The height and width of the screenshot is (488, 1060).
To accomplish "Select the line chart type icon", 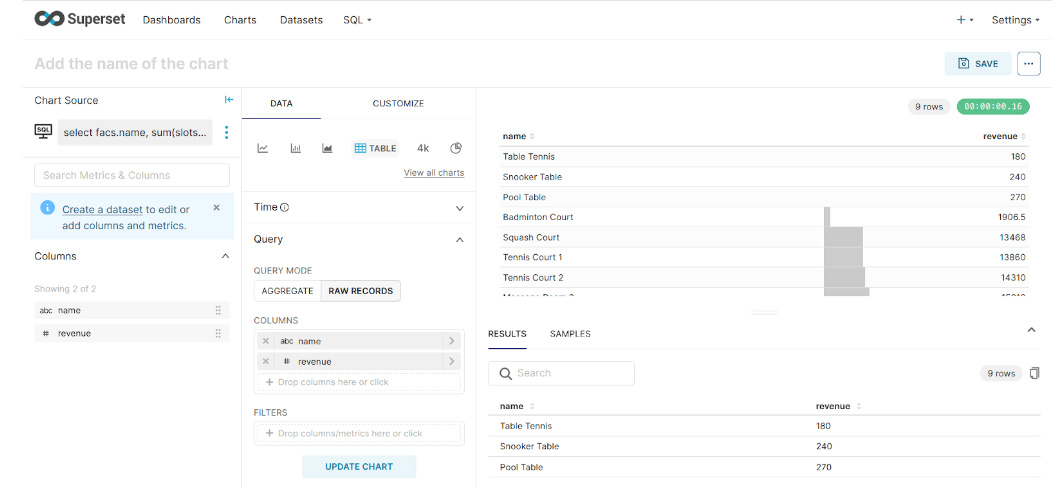I will (x=263, y=148).
